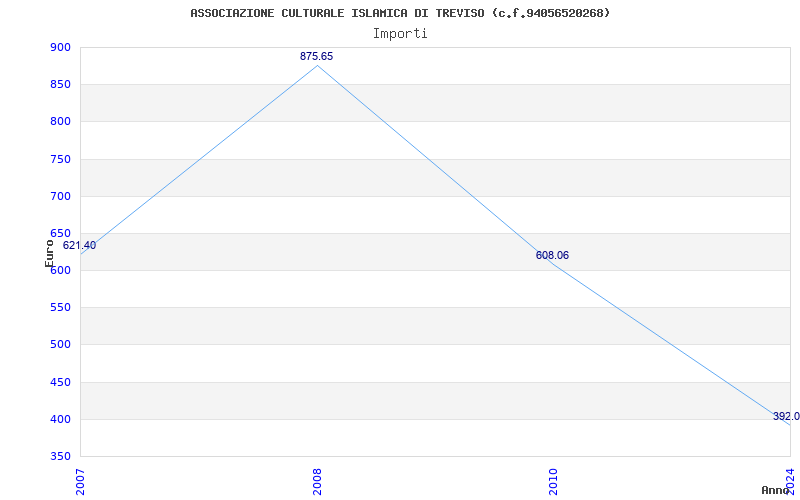The height and width of the screenshot is (500, 800).
Task: Select the 621.40 data point label
Action: pyautogui.click(x=79, y=245)
